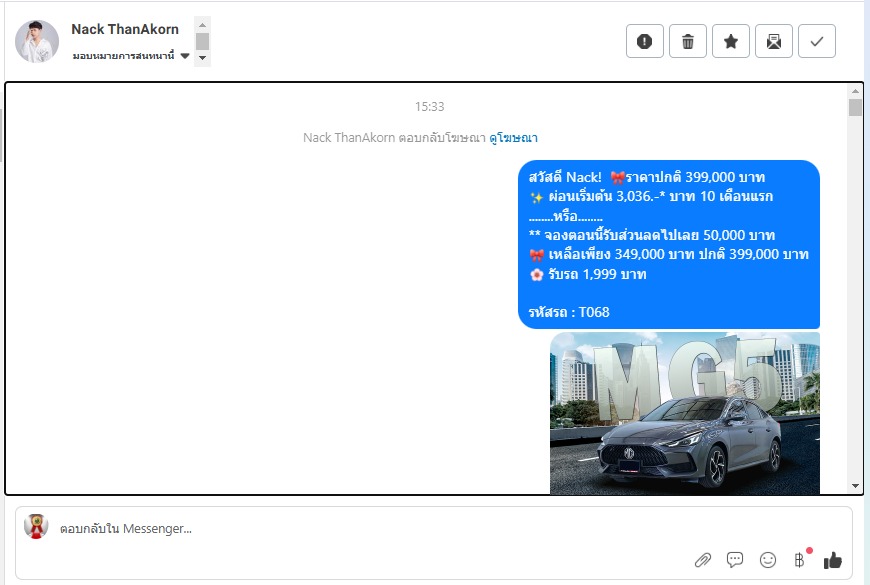Send a thumbs-up like

(833, 560)
